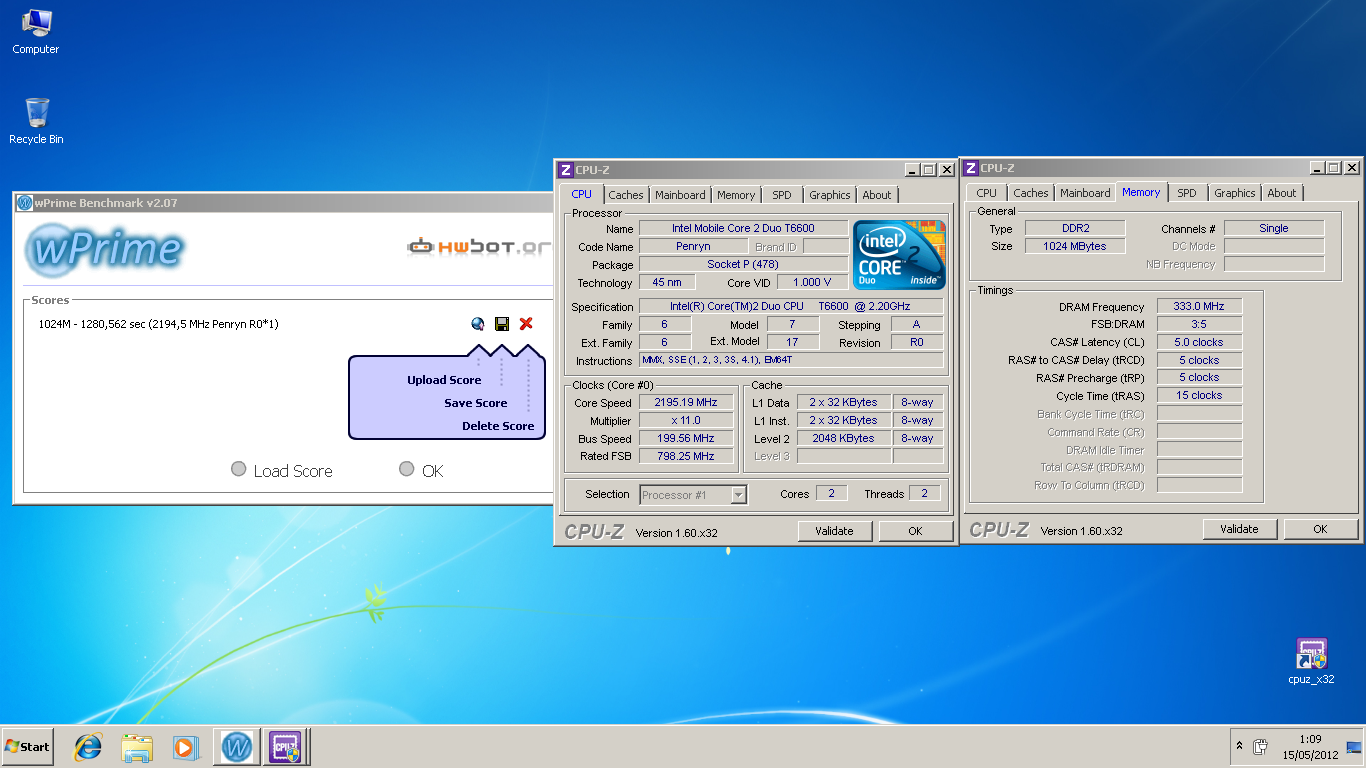Click the Code Name Penryn field
Image resolution: width=1366 pixels, height=768 pixels.
[x=693, y=246]
